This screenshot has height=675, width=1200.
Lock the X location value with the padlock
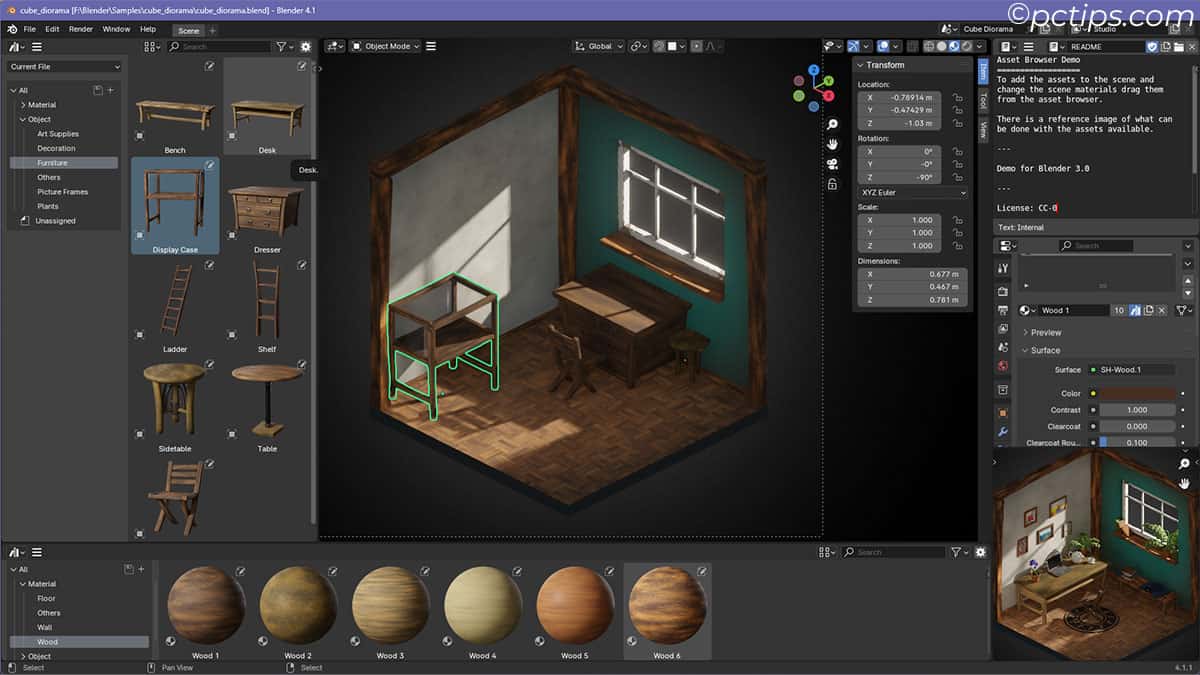pyautogui.click(x=958, y=99)
